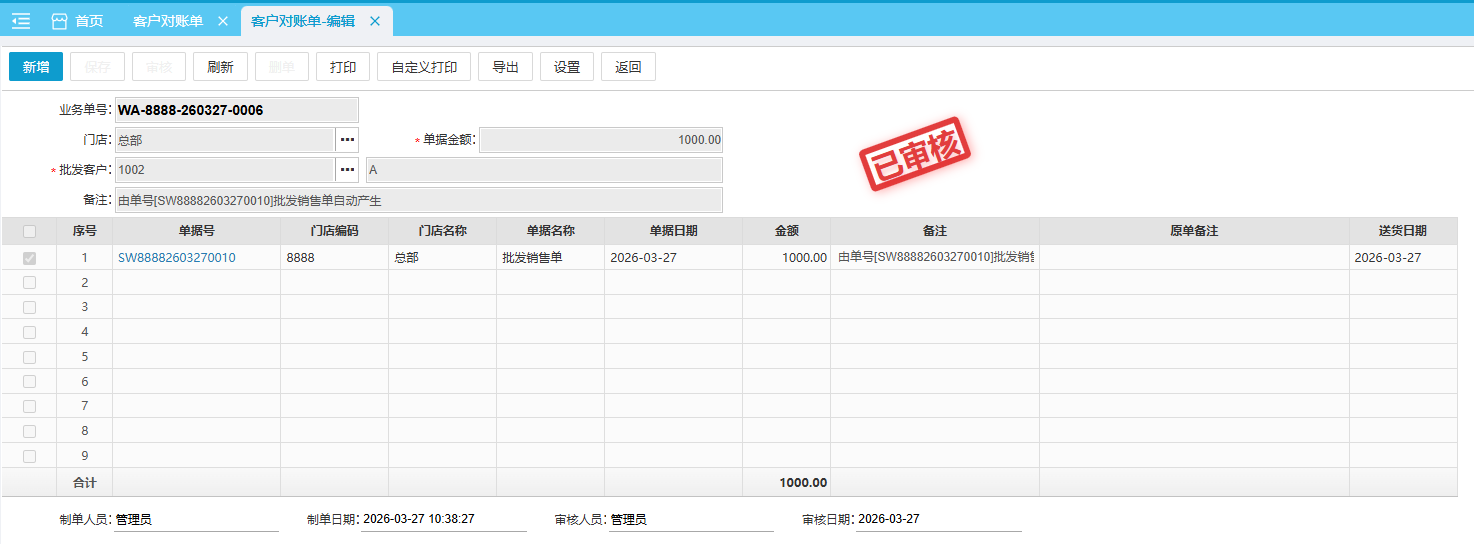
Task: Open the 批发客户 lookup ellipsis button
Action: pos(347,169)
